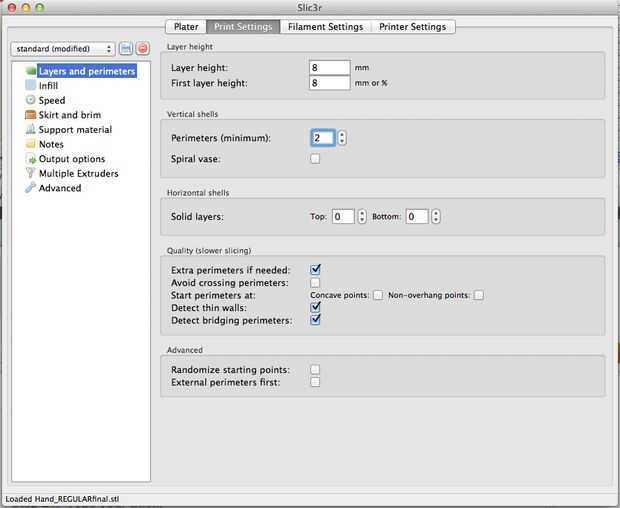Switch to Printer Settings tab
The image size is (620, 508).
(x=412, y=27)
